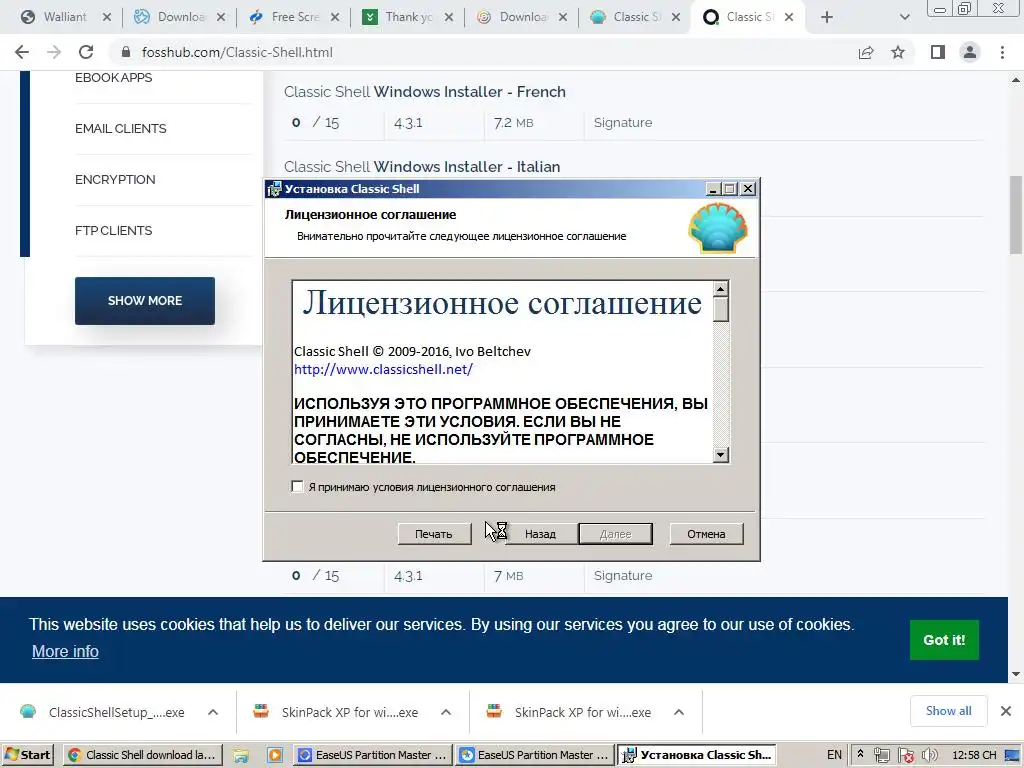The width and height of the screenshot is (1024, 768).
Task: Click the site lock icon
Action: pyautogui.click(x=126, y=52)
